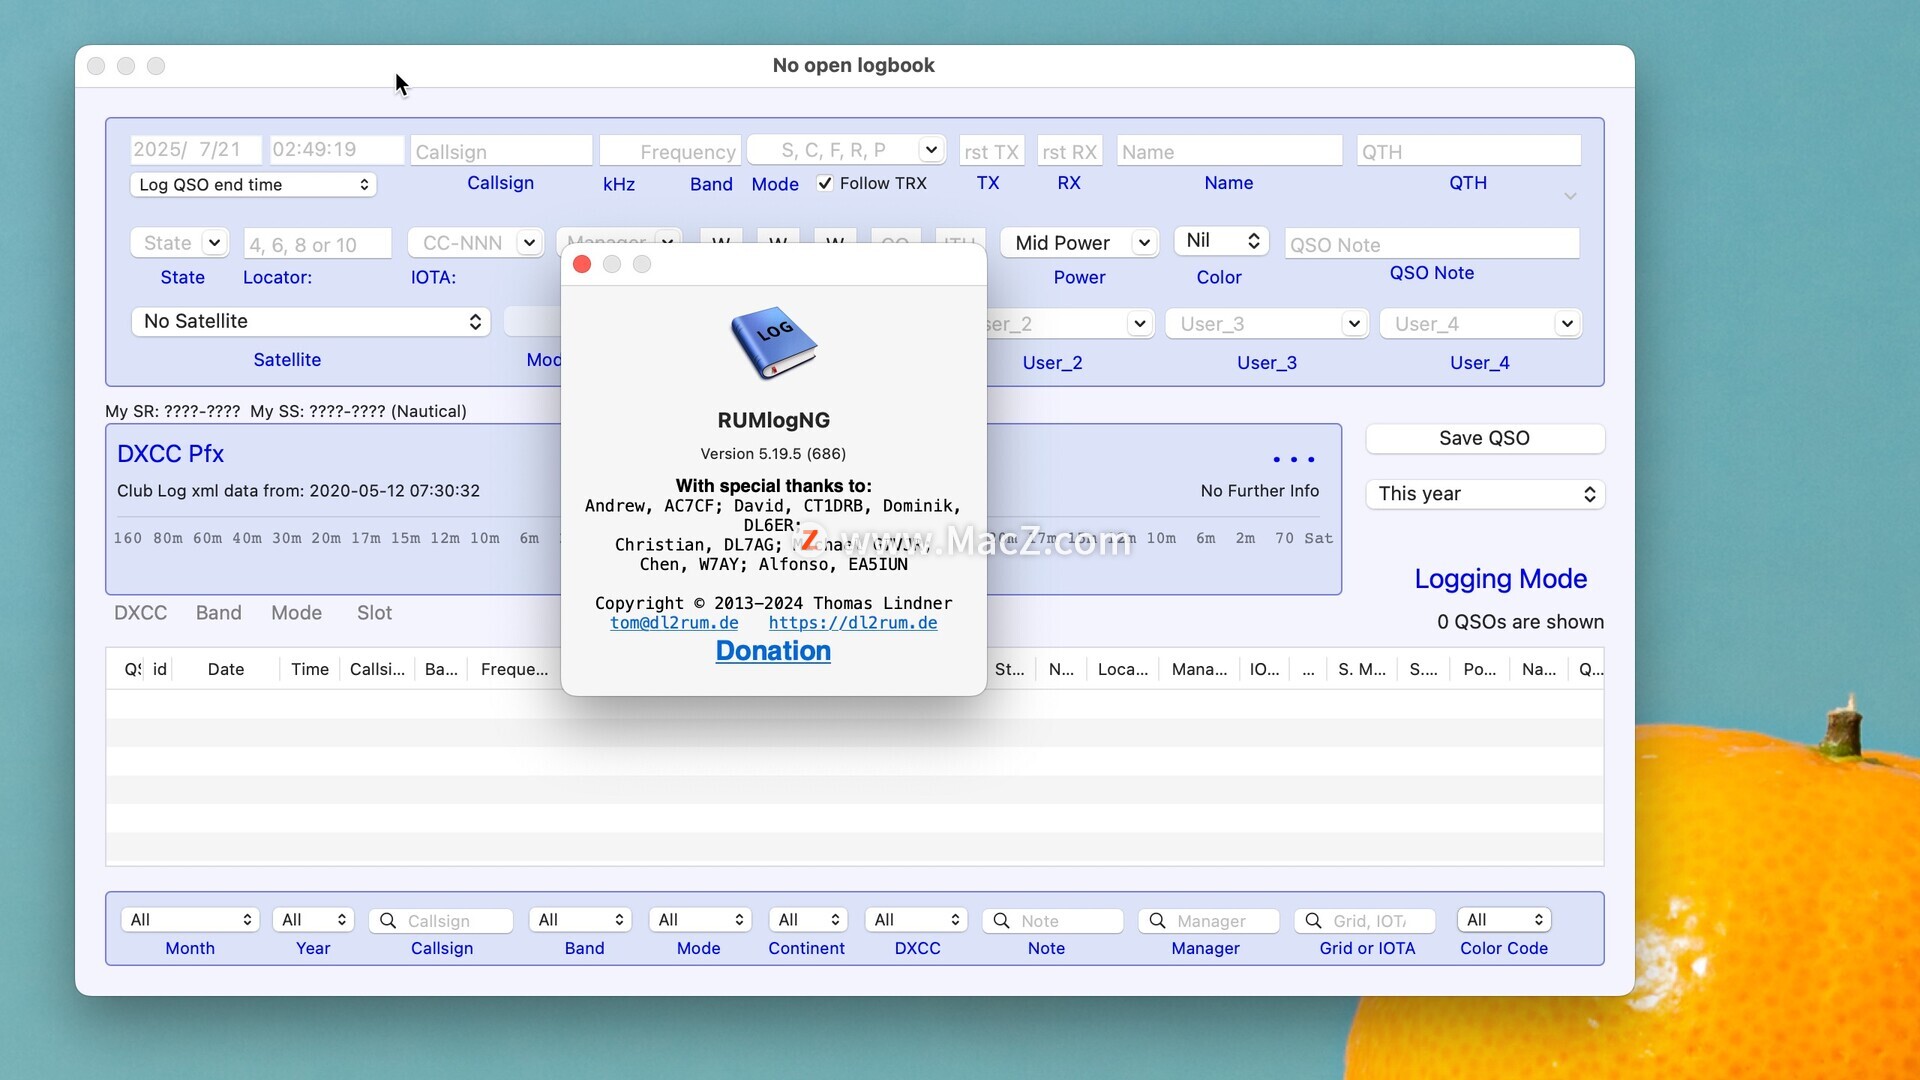Click search magnifier in Manager filter

1157,921
